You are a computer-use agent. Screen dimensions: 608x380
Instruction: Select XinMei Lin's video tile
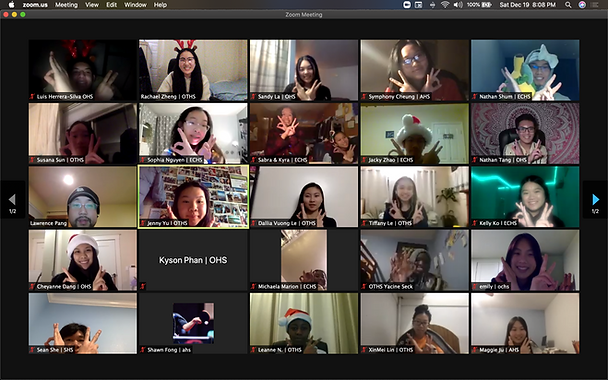415,323
